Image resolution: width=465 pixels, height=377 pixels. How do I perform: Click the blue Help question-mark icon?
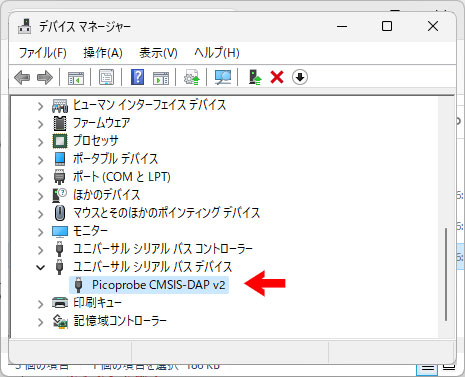point(137,77)
